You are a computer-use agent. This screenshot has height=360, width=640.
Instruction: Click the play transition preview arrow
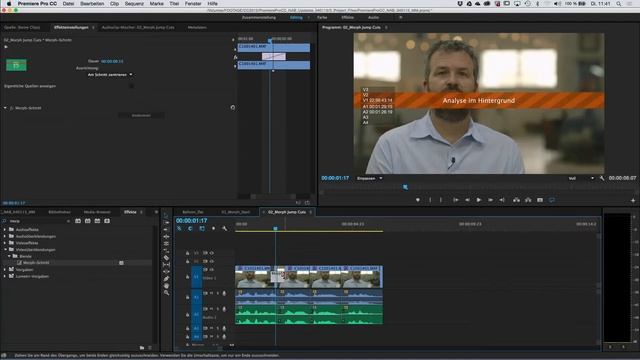[6, 47]
